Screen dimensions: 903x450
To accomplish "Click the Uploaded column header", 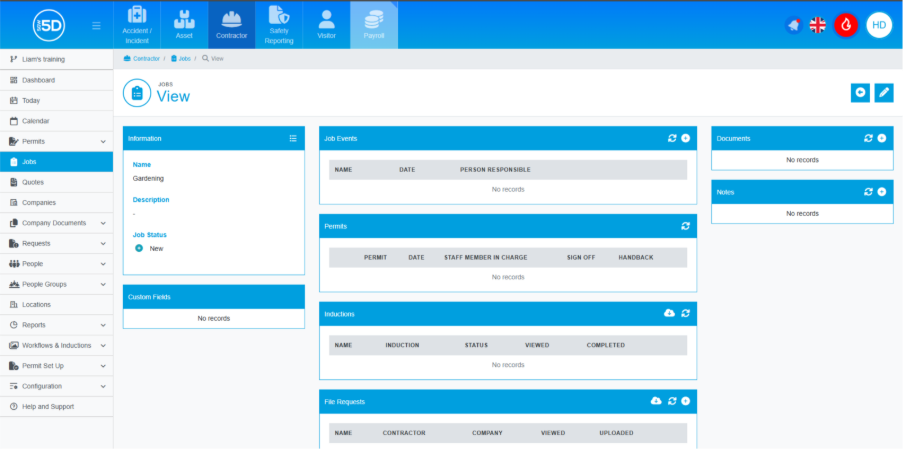I will 616,433.
